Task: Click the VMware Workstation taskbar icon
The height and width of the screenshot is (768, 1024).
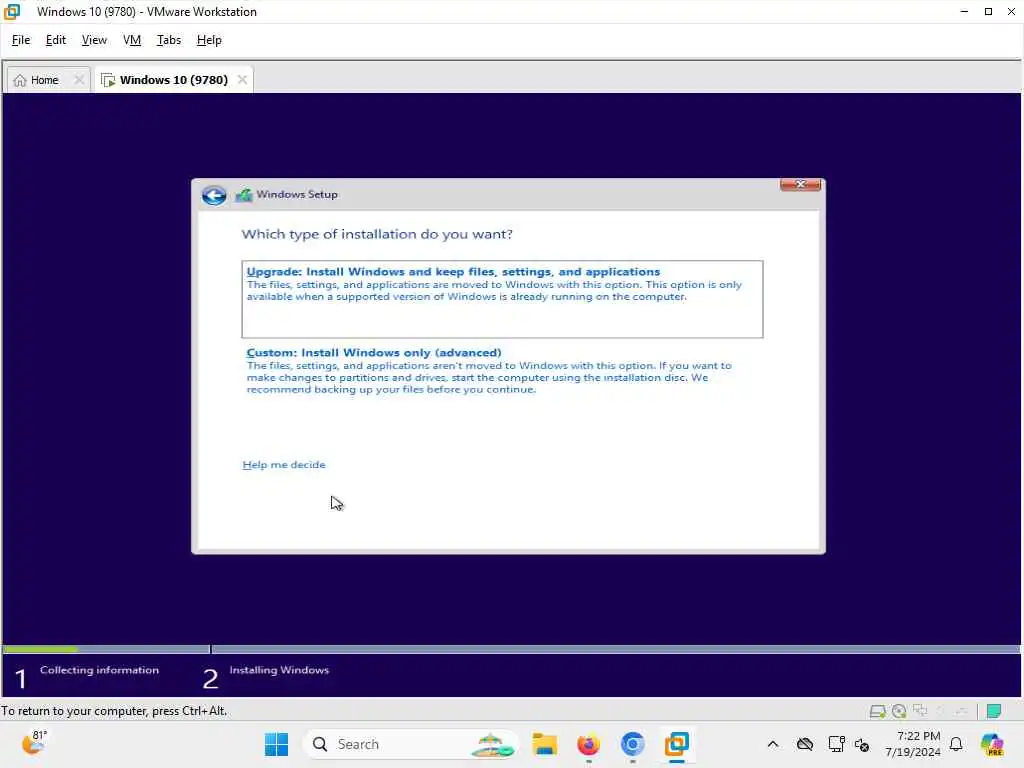Action: tap(677, 744)
